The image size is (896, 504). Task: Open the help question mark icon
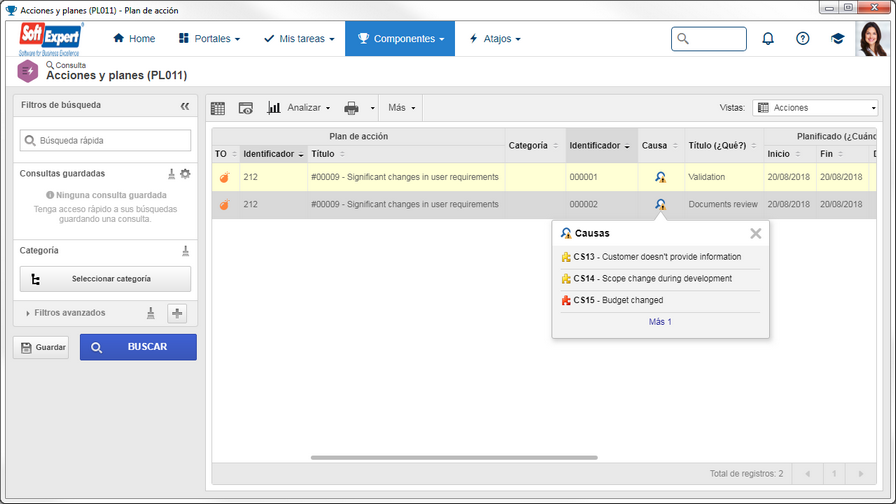click(x=802, y=38)
